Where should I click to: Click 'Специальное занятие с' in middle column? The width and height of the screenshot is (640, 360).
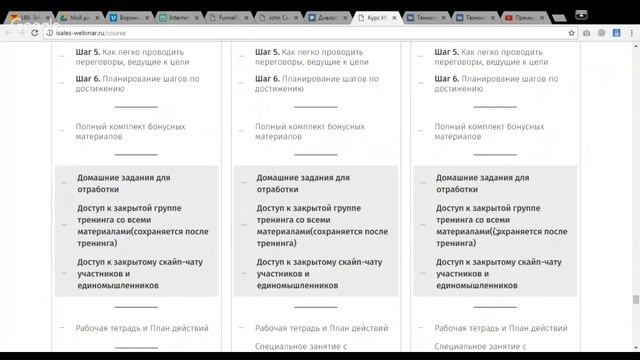point(301,347)
